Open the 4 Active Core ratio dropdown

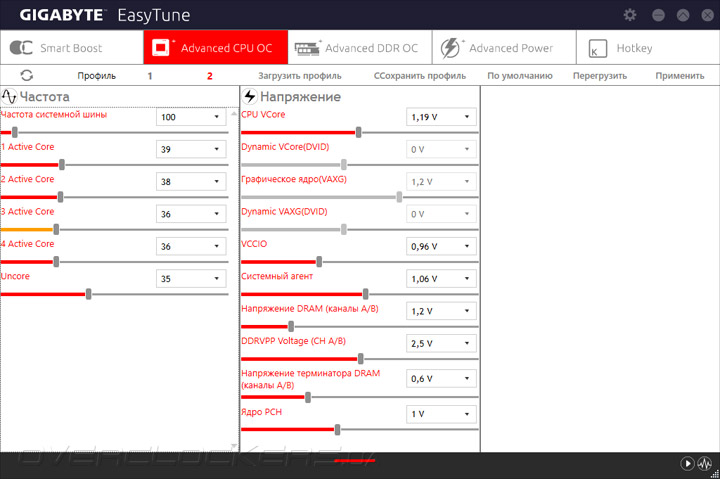[x=191, y=246]
